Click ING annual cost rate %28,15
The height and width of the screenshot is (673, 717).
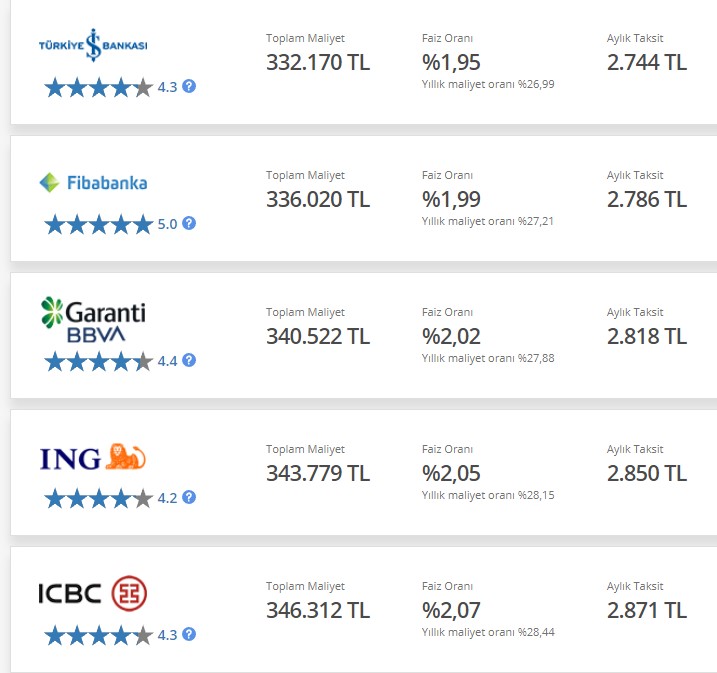[x=488, y=495]
